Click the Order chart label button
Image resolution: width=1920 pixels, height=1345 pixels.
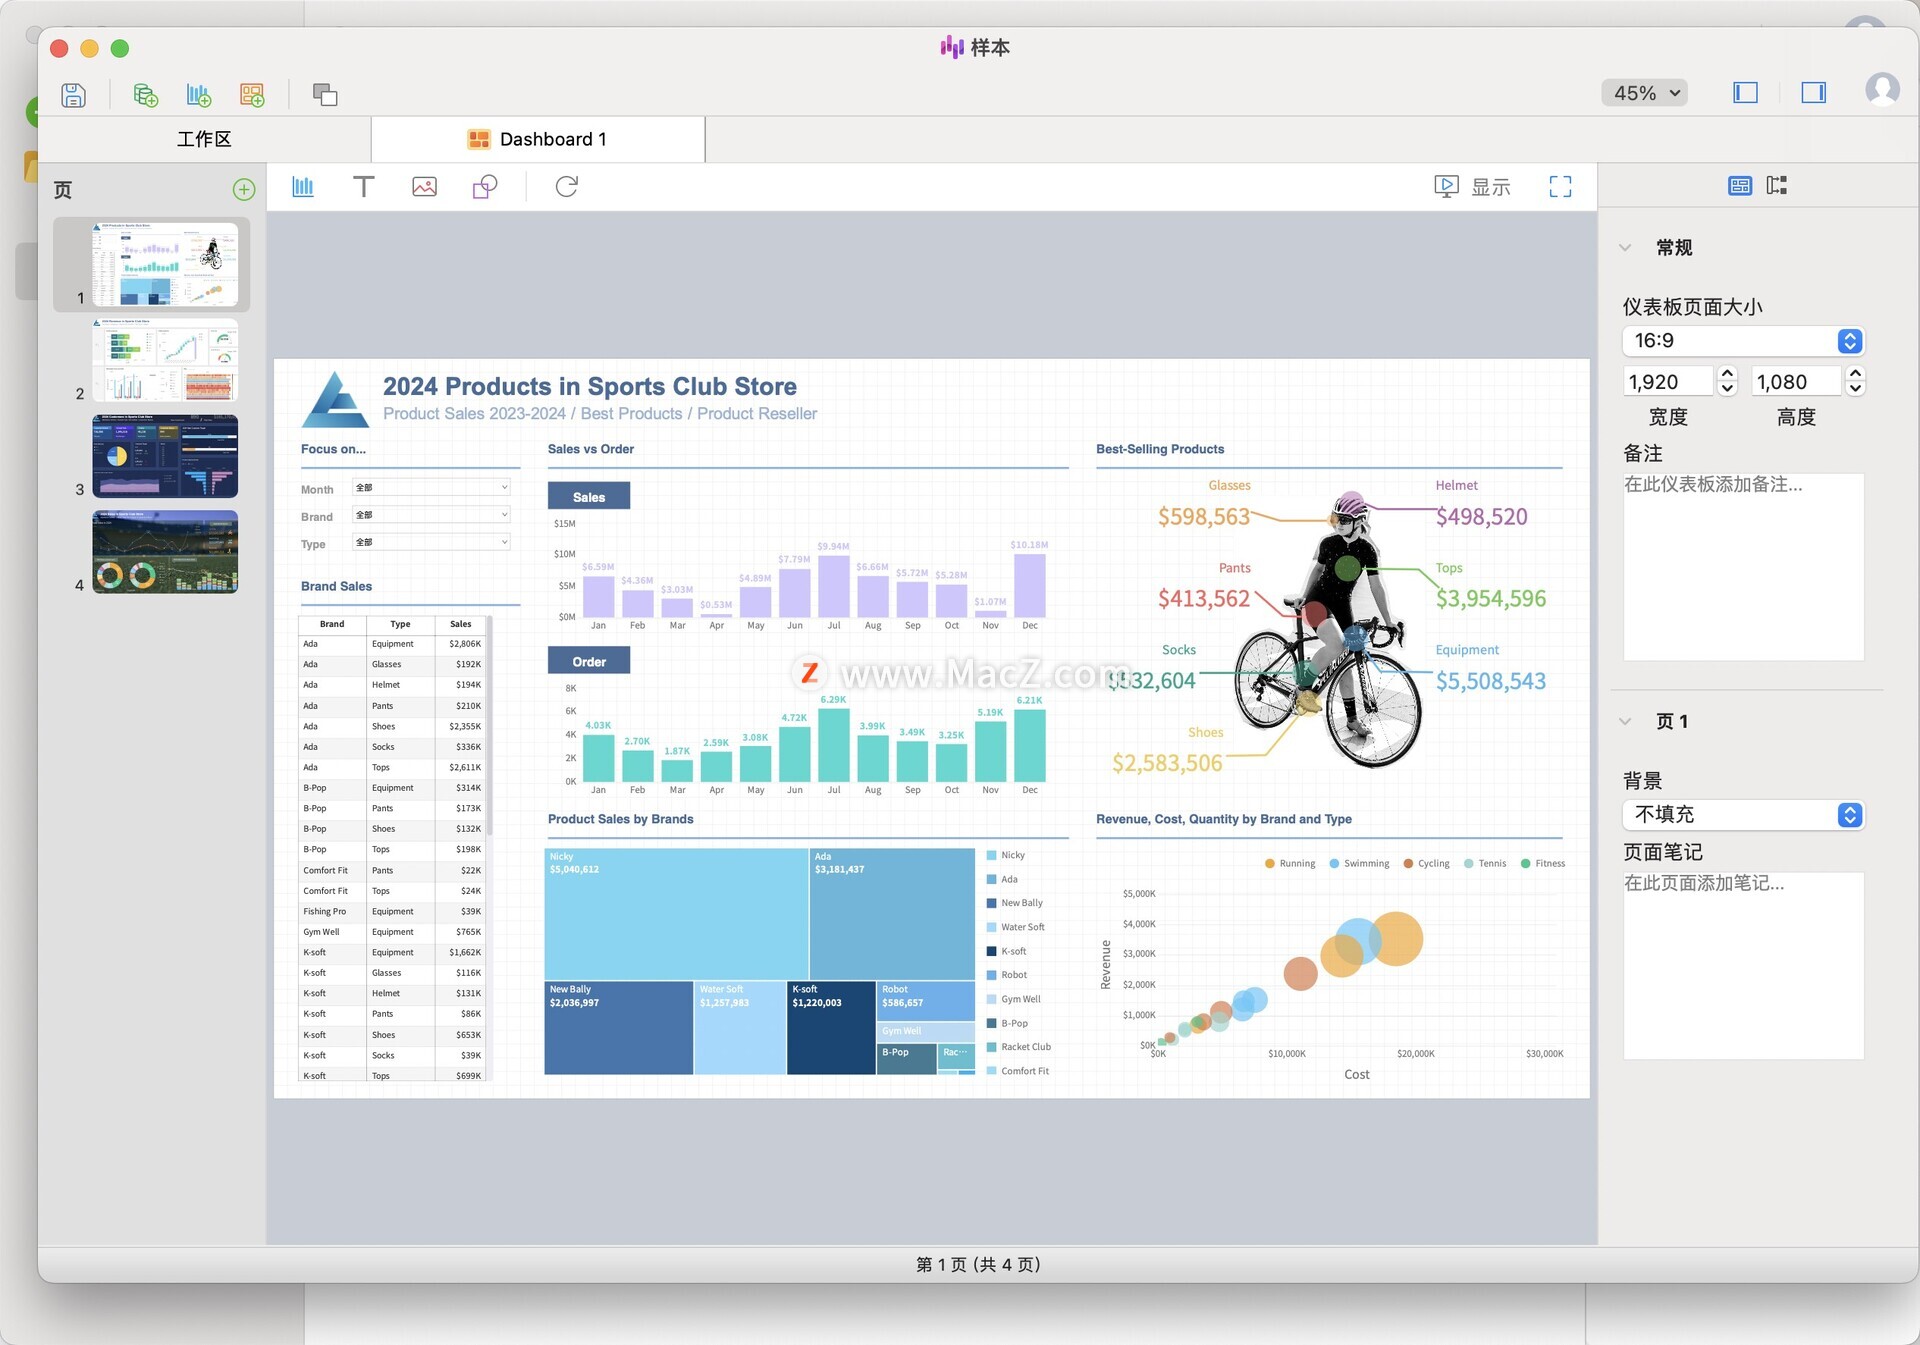(x=589, y=661)
